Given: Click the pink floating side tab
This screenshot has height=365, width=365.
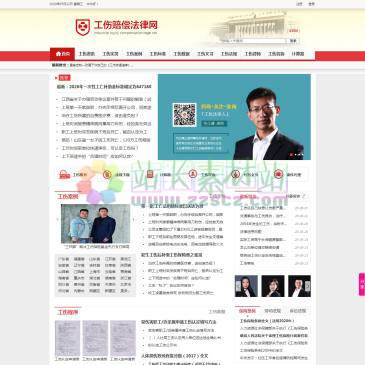Looking at the screenshot, I should [362, 284].
